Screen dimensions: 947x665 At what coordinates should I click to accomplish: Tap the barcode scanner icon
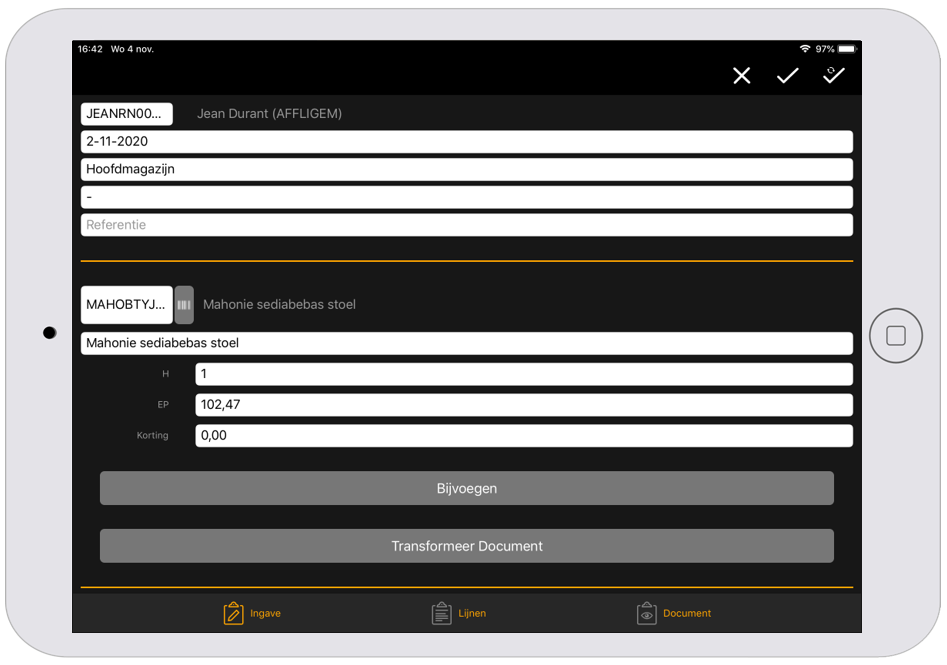184,305
